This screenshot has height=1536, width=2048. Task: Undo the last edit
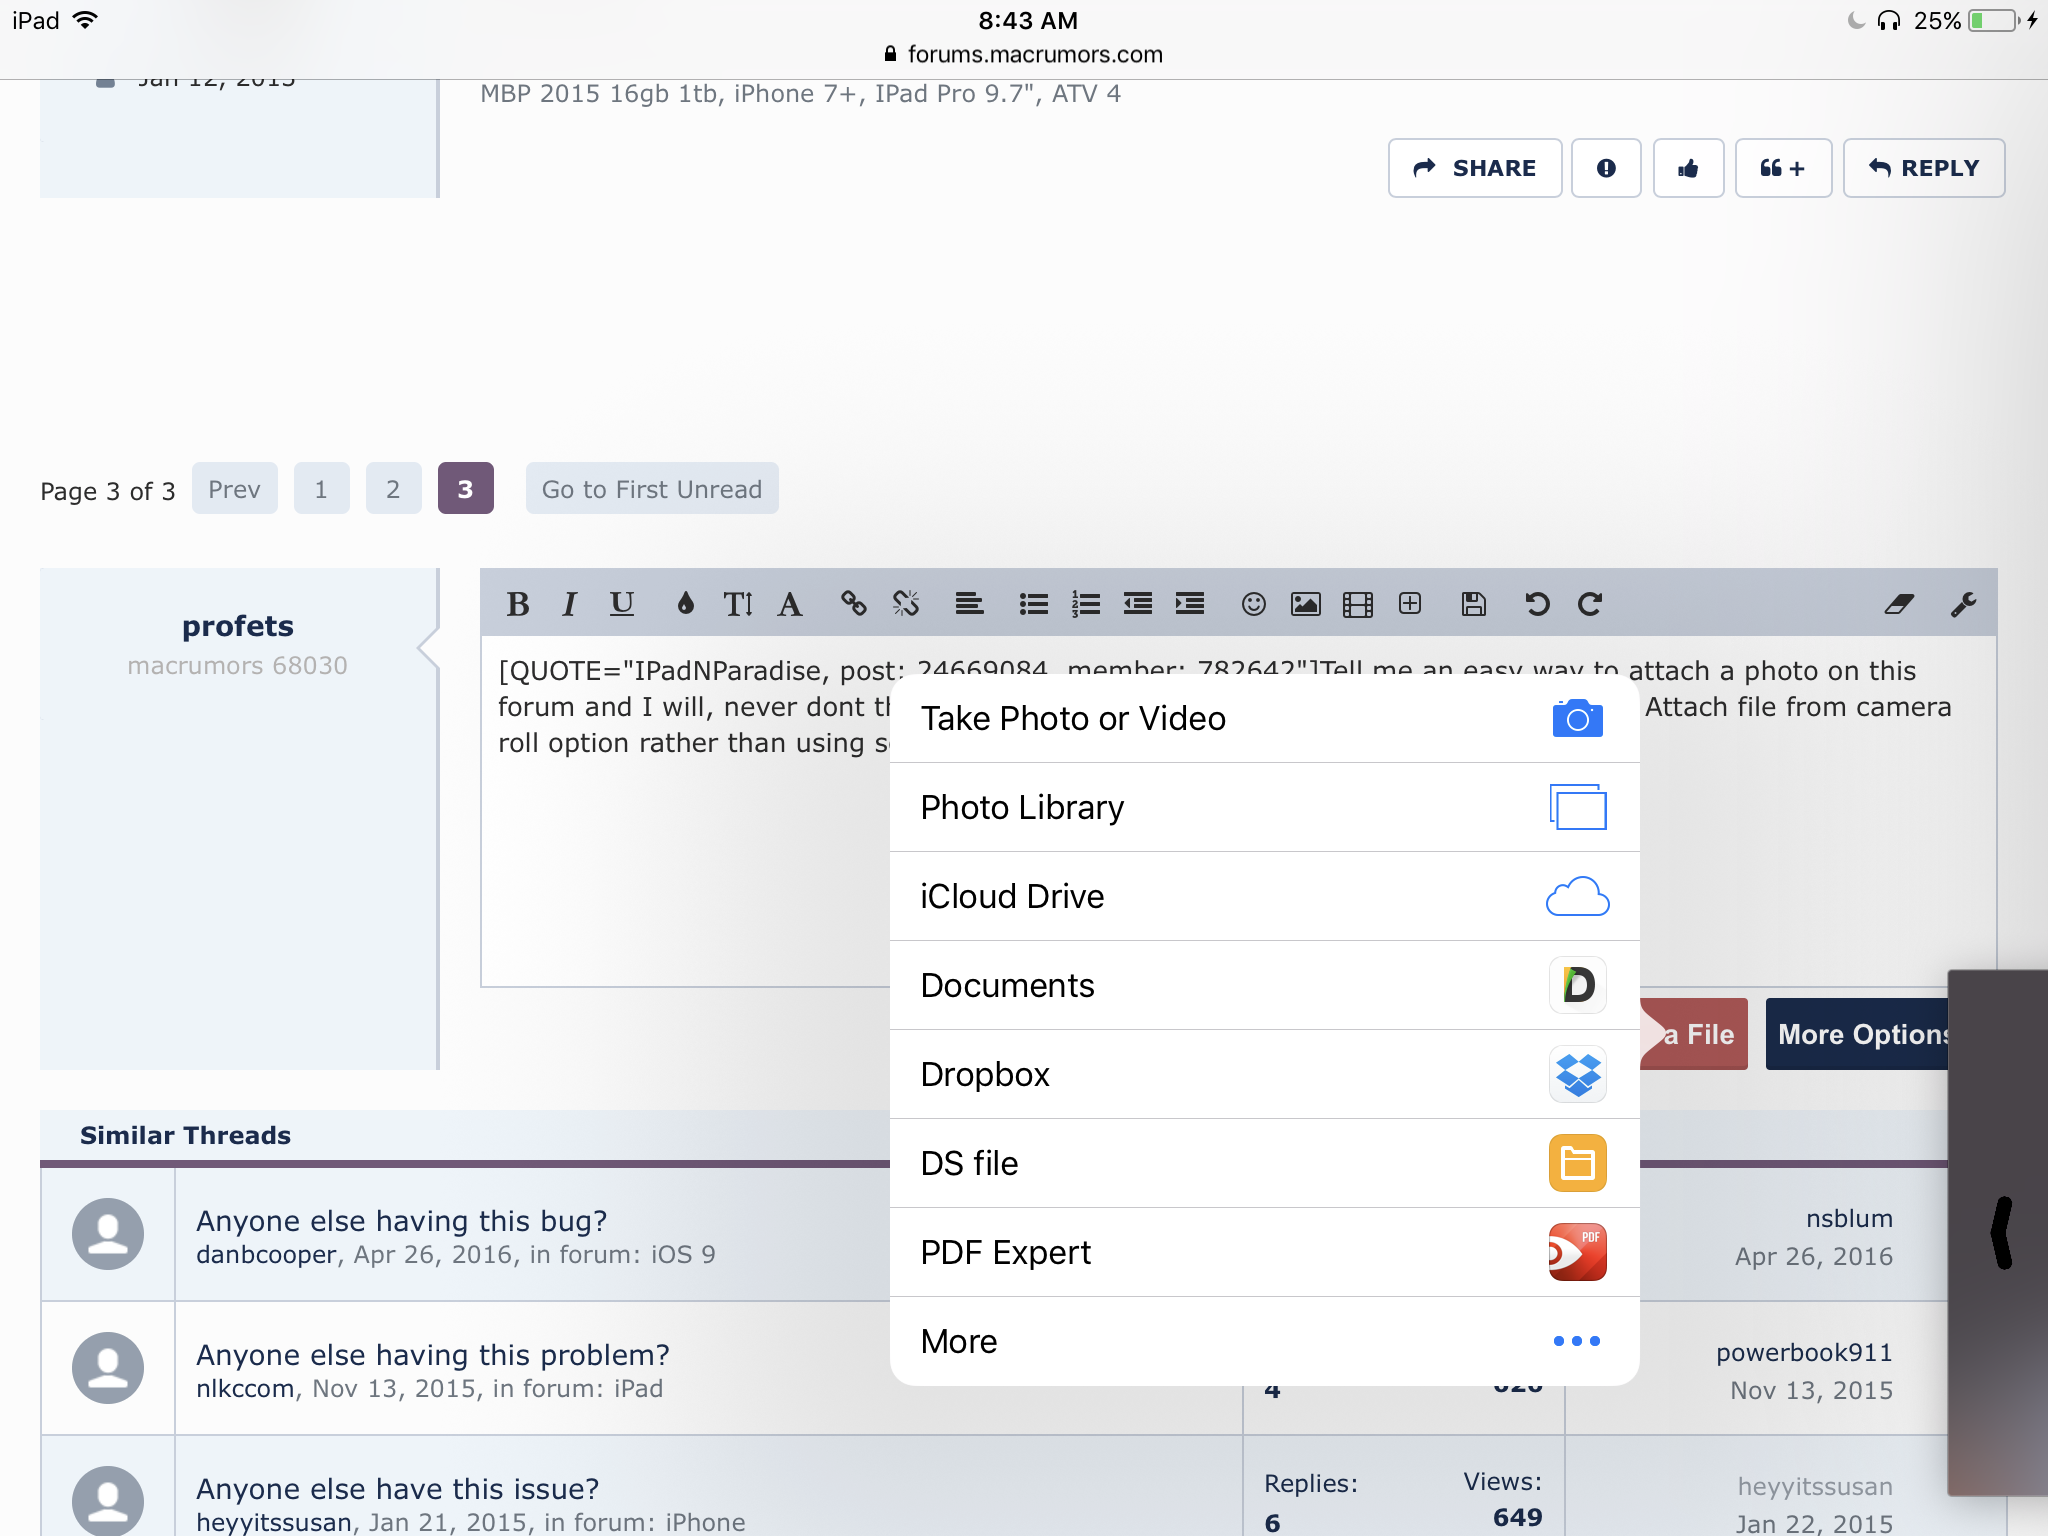(1537, 604)
